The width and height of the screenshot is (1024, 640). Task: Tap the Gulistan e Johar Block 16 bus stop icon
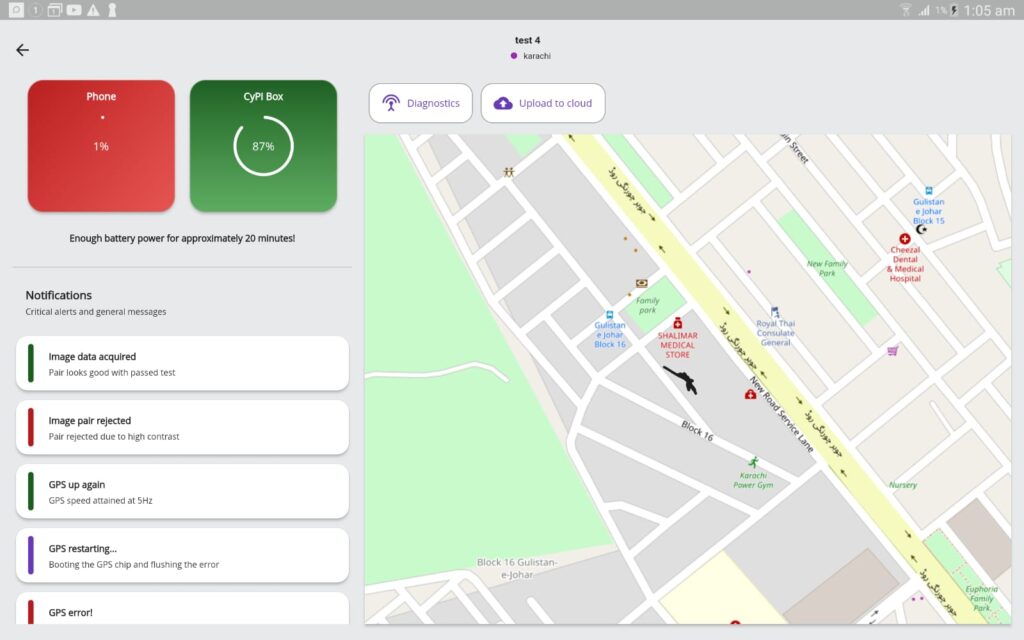[610, 315]
